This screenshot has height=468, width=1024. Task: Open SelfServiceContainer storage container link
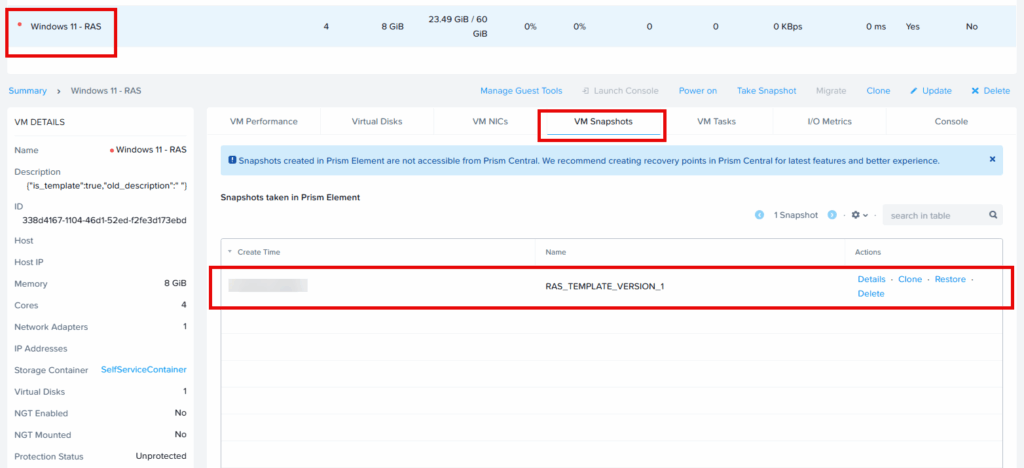tap(144, 369)
